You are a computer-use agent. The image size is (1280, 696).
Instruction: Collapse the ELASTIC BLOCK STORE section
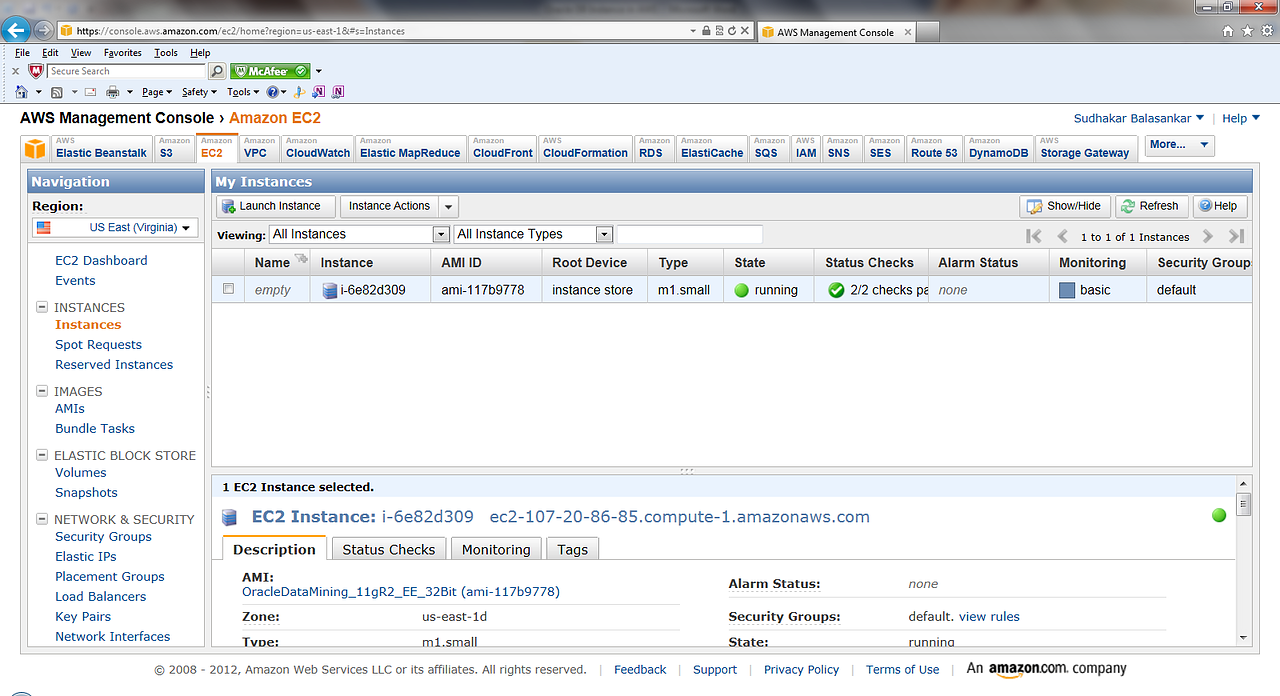tap(42, 455)
